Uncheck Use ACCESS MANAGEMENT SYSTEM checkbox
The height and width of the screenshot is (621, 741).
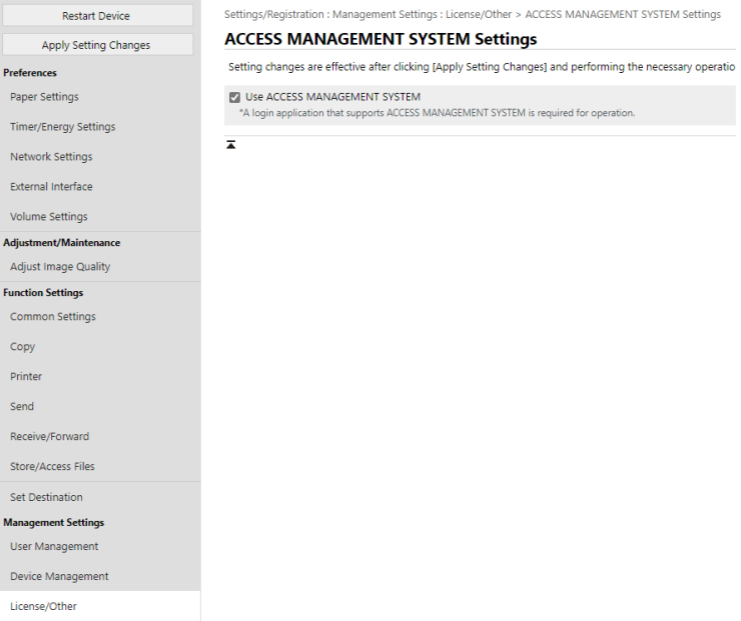click(234, 97)
